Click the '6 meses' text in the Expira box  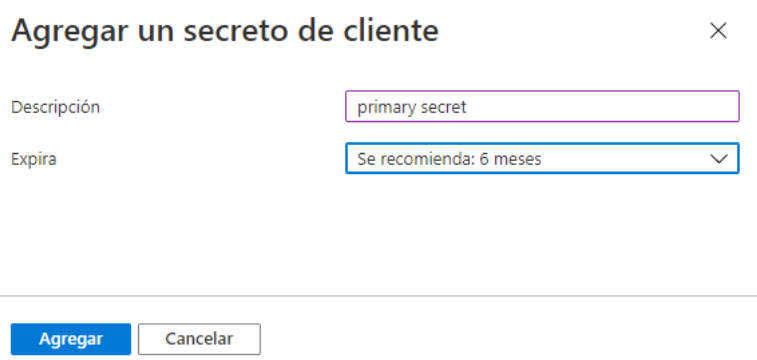[x=510, y=159]
